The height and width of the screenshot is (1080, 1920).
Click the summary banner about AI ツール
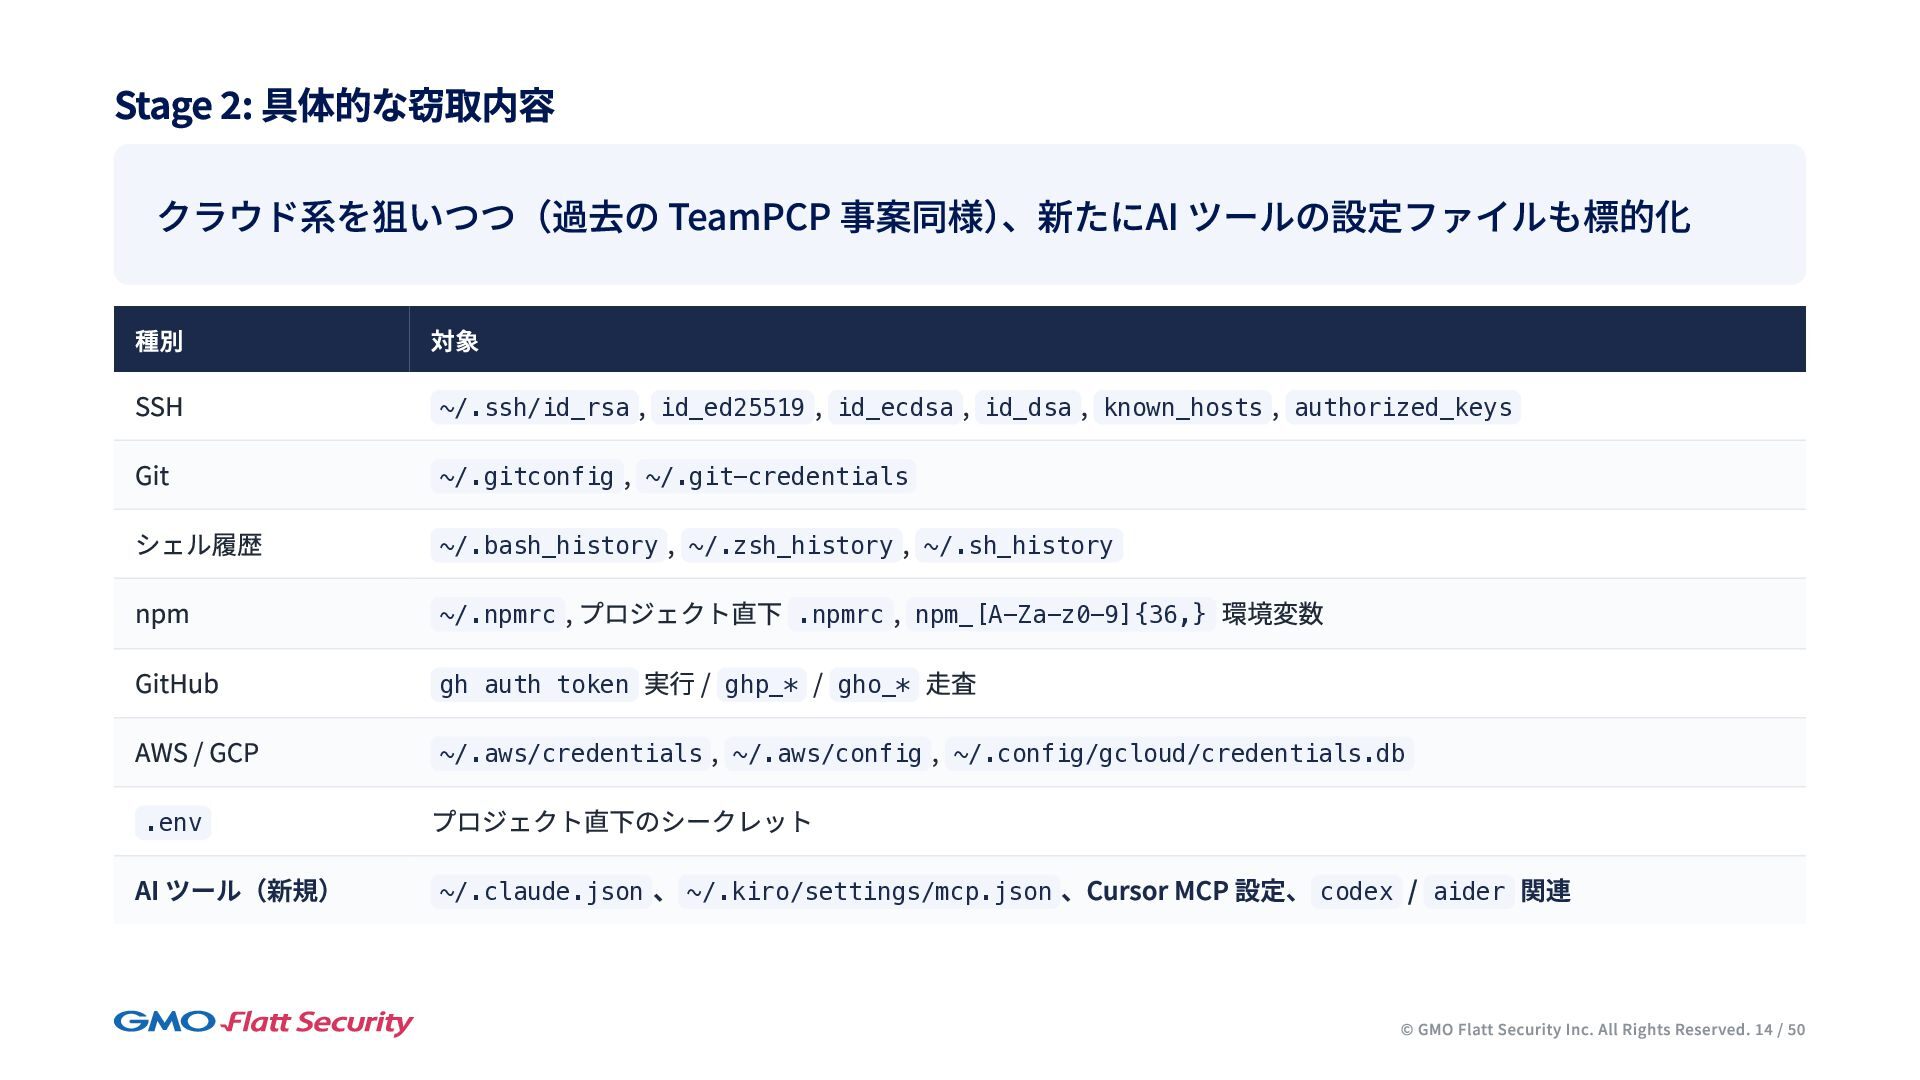[x=922, y=216]
